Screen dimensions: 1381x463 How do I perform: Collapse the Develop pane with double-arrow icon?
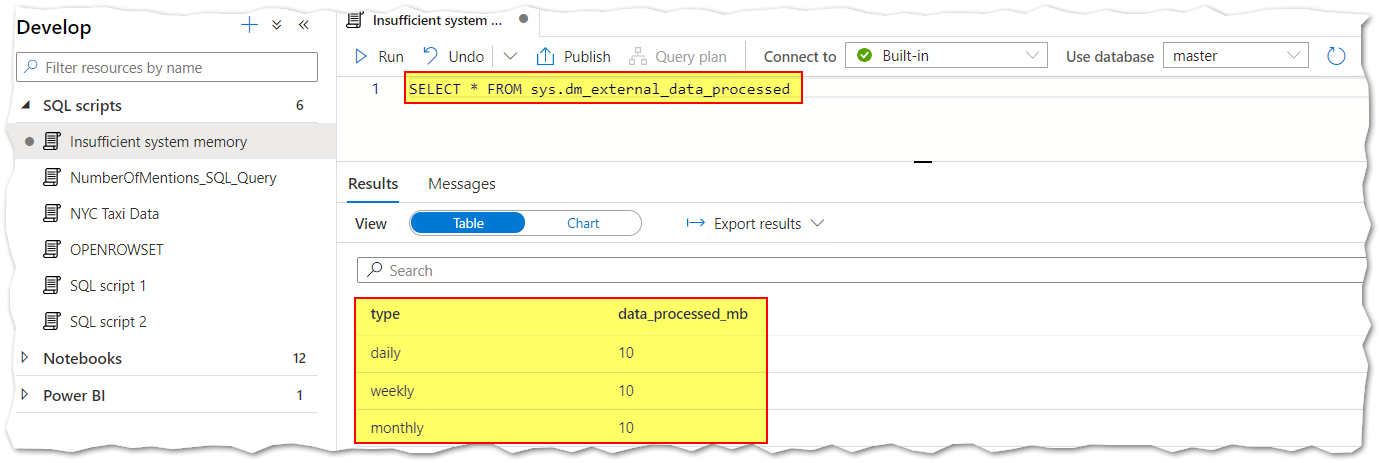[x=303, y=26]
